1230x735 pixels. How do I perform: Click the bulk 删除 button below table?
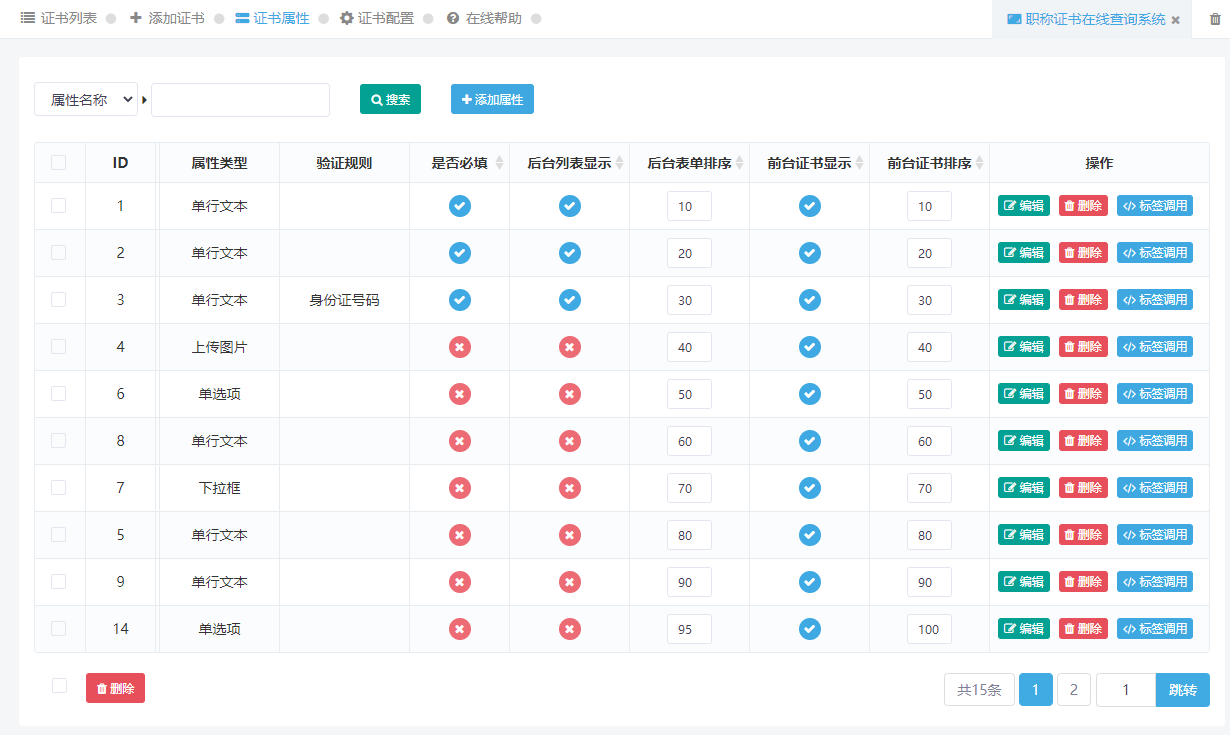[x=115, y=688]
